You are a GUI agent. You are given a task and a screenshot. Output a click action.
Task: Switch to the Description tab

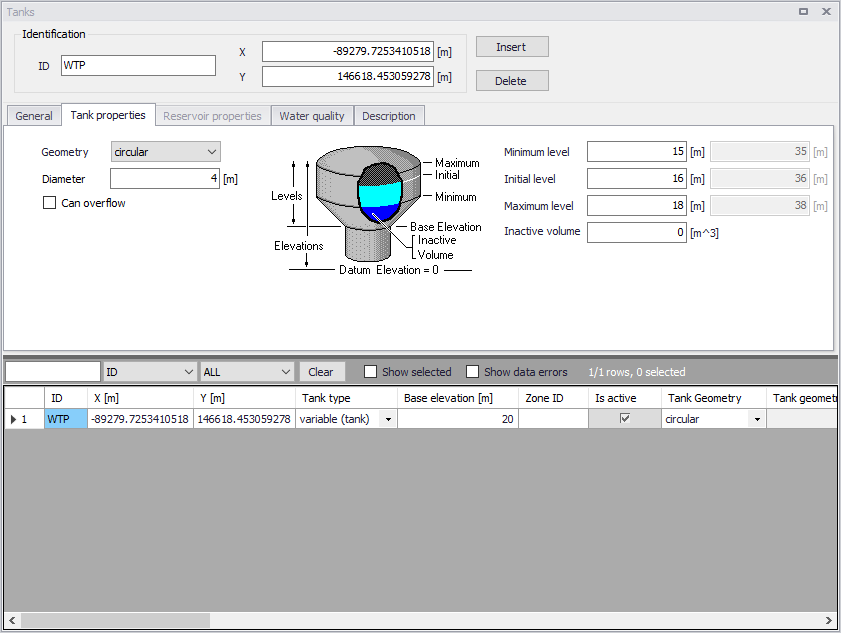(389, 116)
